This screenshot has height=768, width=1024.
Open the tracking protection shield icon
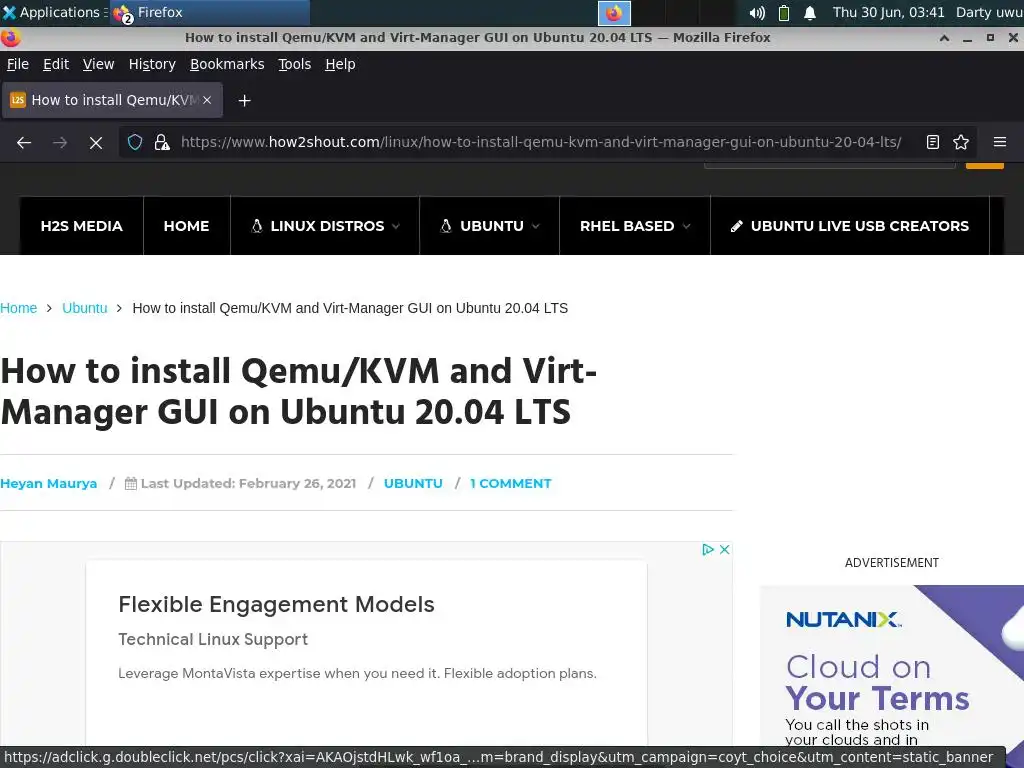[135, 142]
